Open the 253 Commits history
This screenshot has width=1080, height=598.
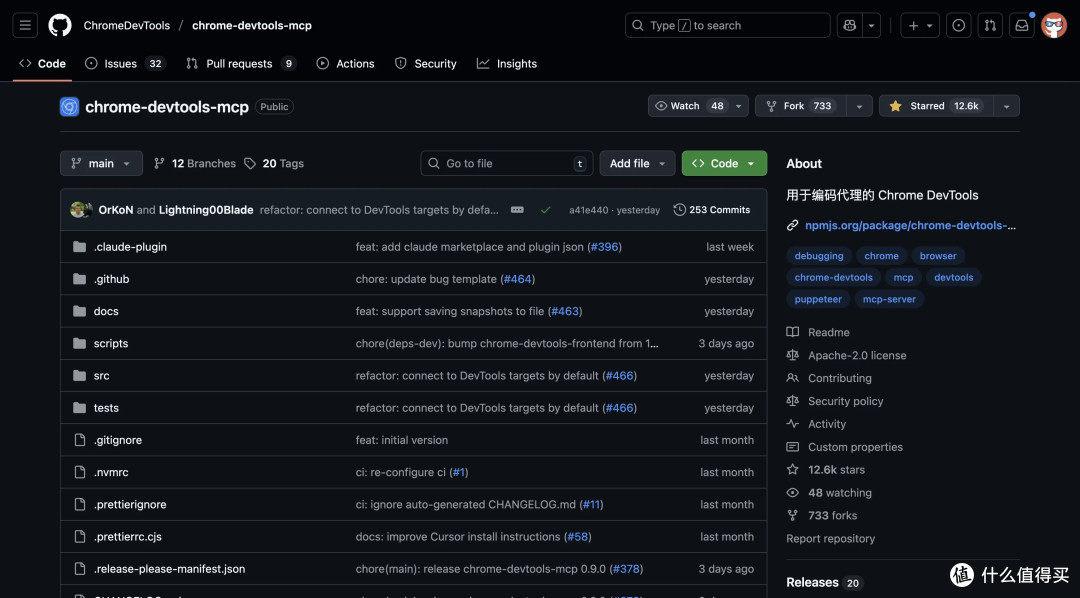(x=712, y=209)
